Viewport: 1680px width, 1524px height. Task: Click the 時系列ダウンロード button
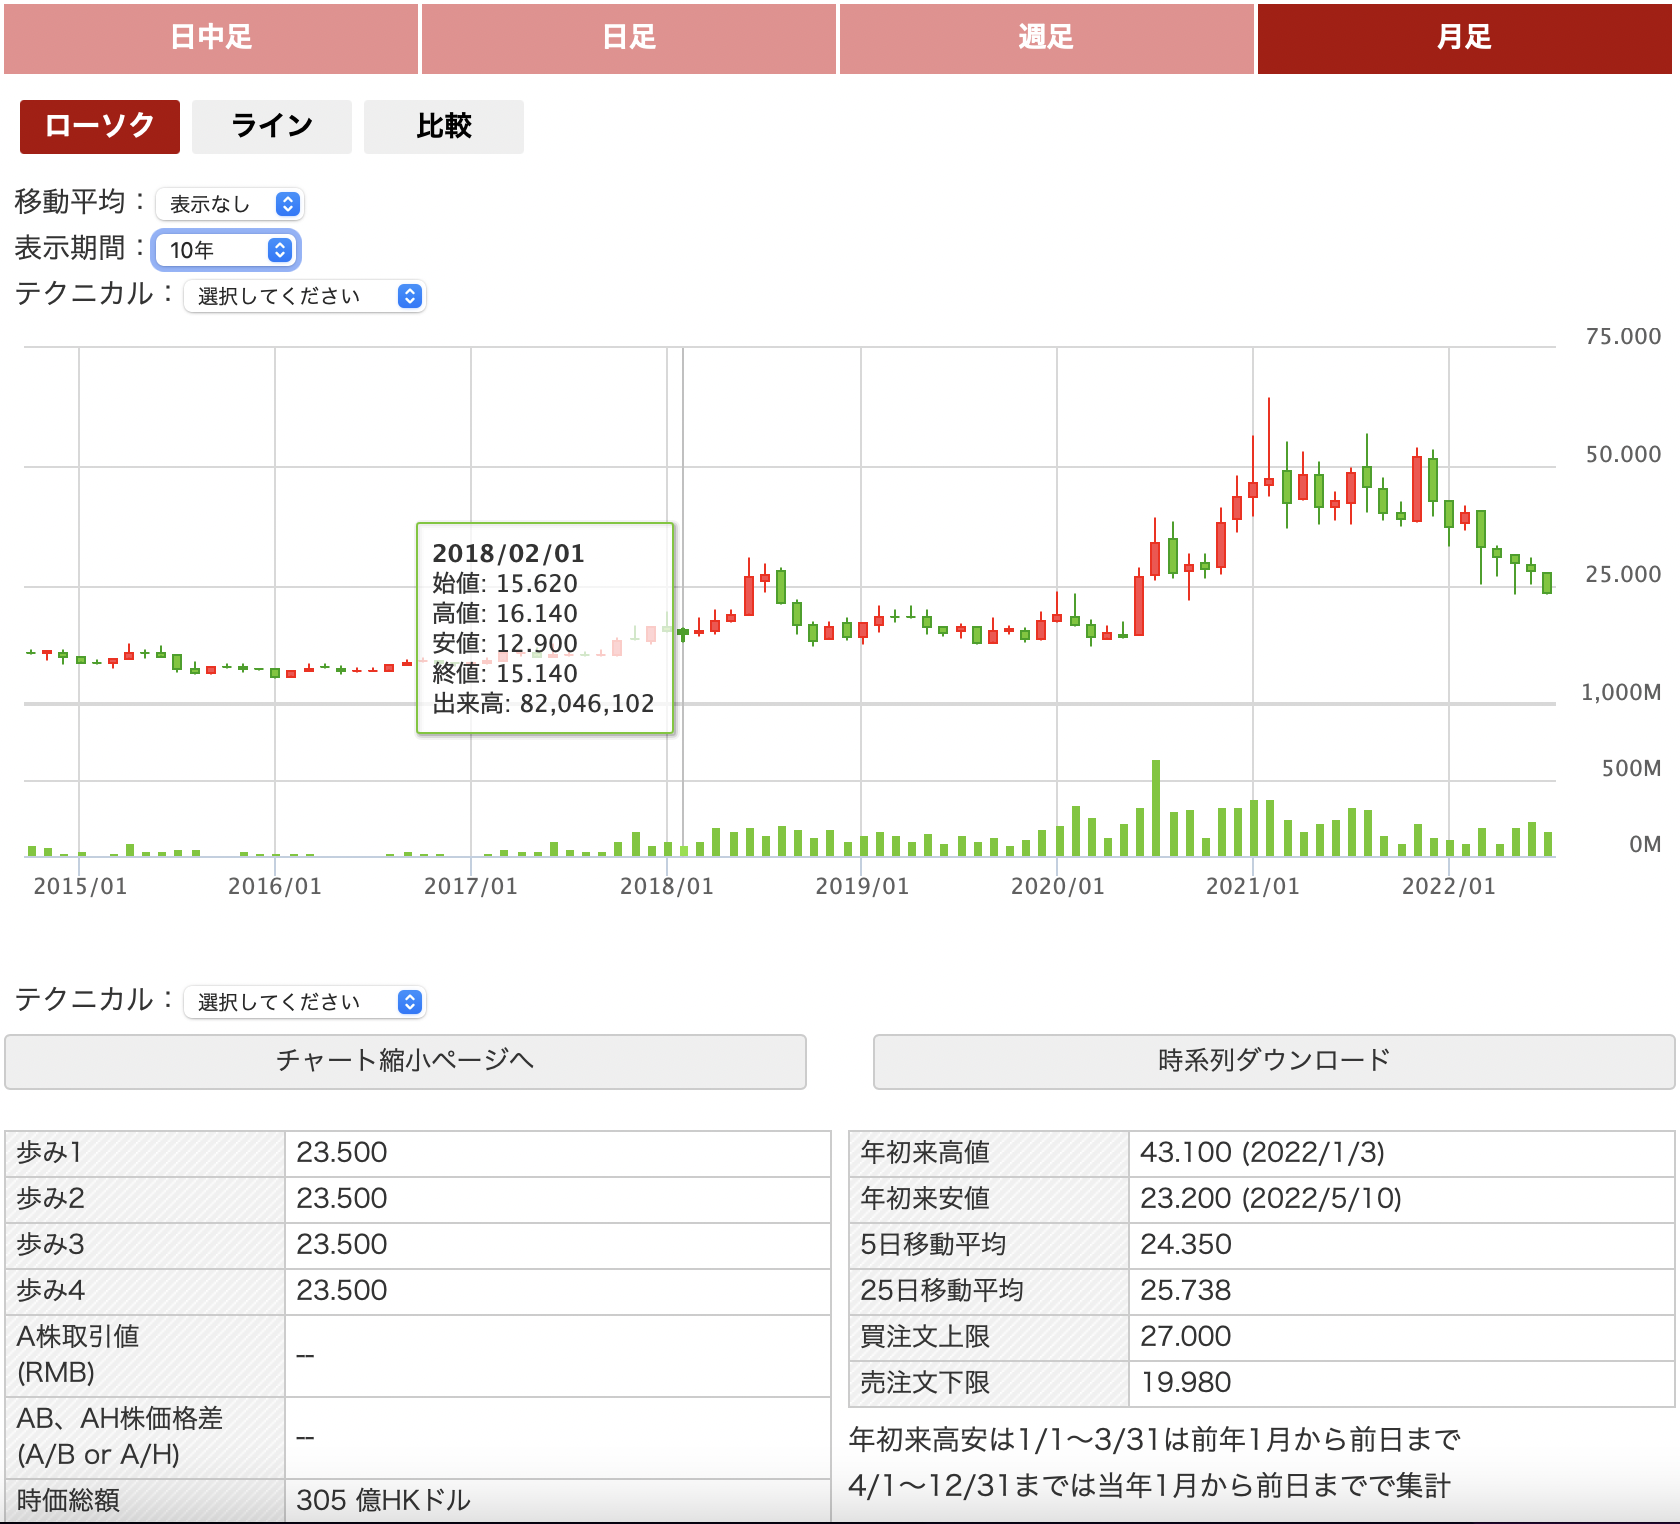coord(1274,1061)
